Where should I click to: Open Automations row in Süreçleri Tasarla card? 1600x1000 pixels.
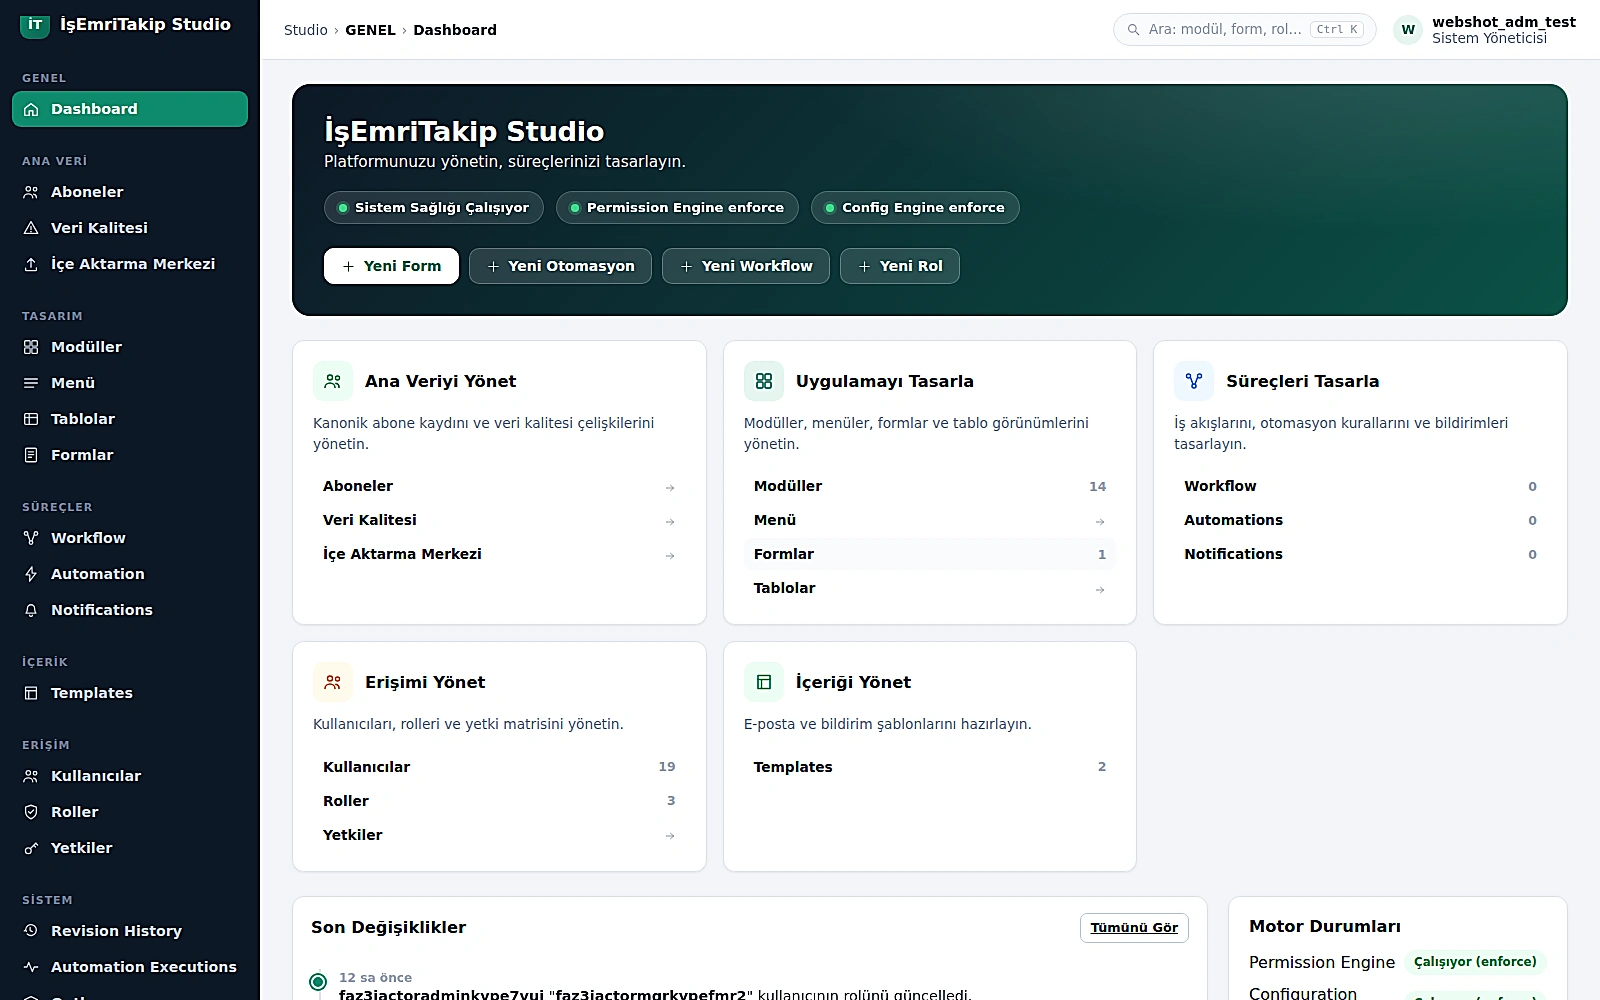tap(1360, 520)
